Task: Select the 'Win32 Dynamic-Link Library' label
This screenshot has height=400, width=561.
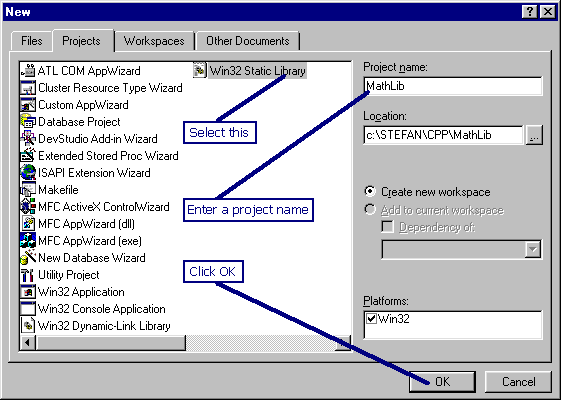Action: pyautogui.click(x=104, y=326)
